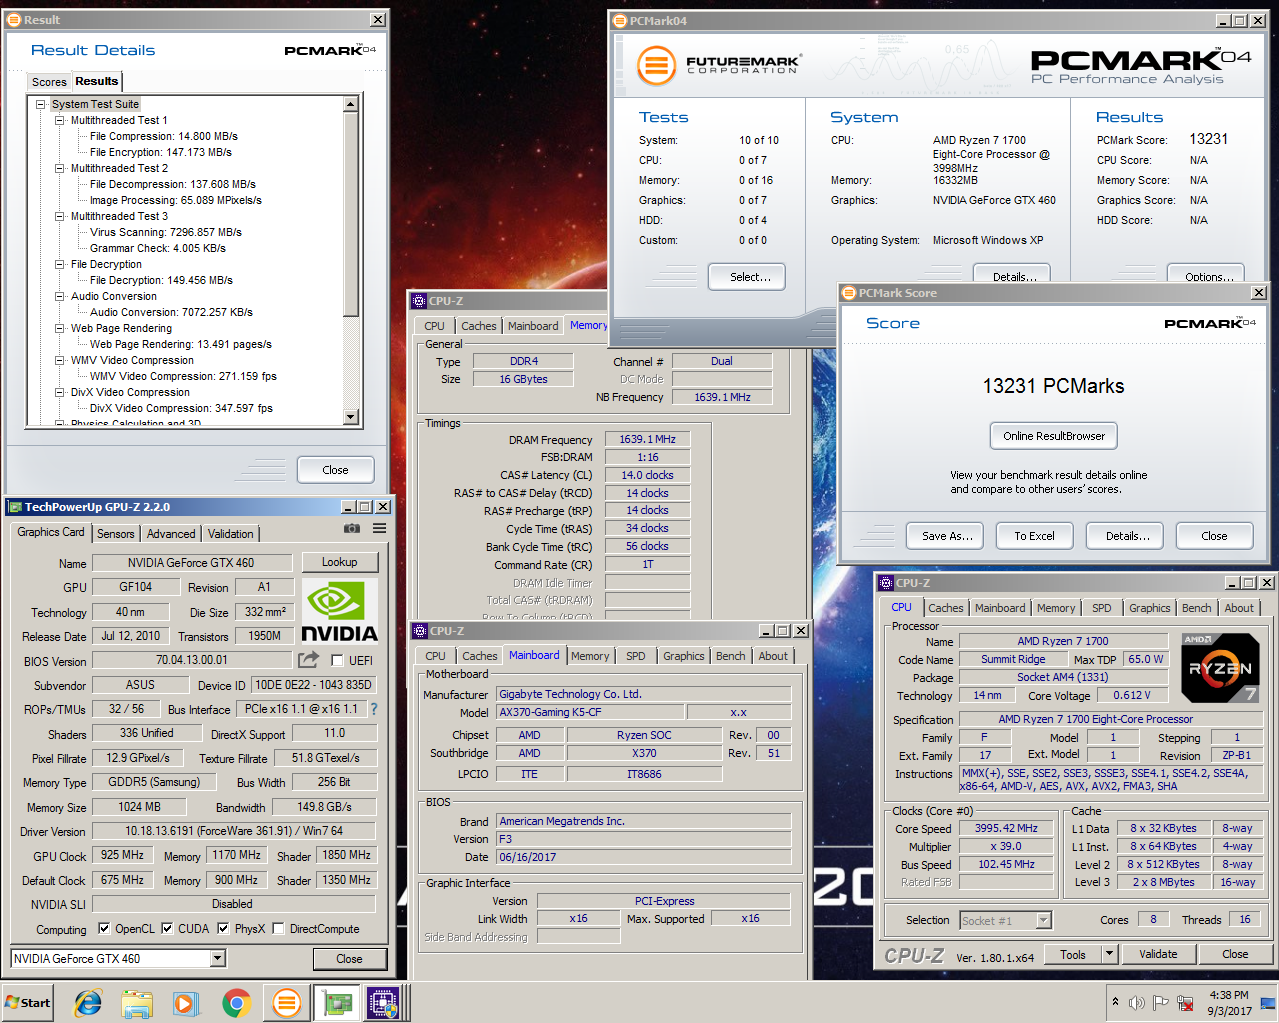
Task: Open the Validation tab in GPU-Z
Action: tap(231, 534)
